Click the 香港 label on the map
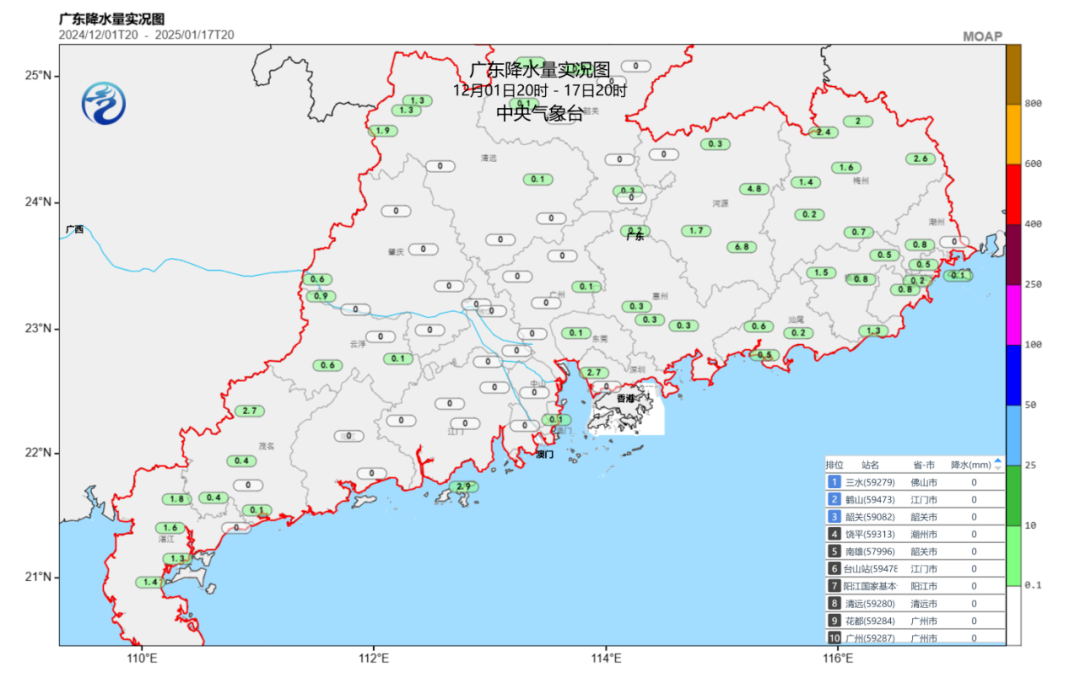The image size is (1080, 683). tap(625, 399)
